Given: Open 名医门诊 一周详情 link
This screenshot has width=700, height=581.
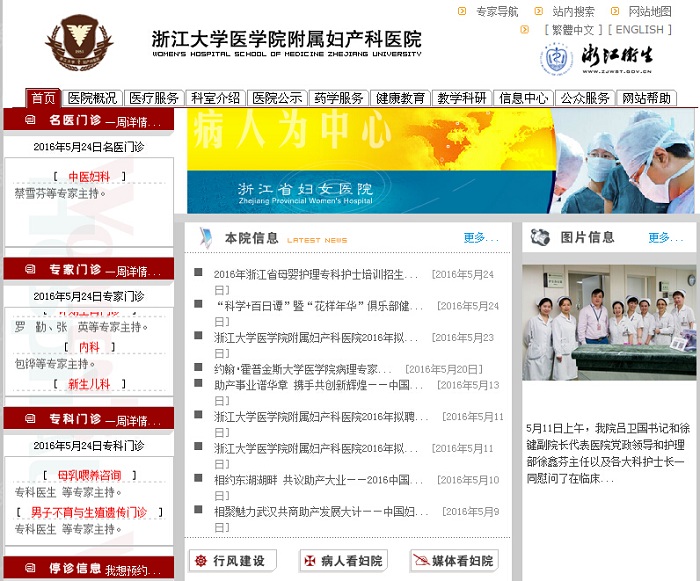Looking at the screenshot, I should point(133,122).
